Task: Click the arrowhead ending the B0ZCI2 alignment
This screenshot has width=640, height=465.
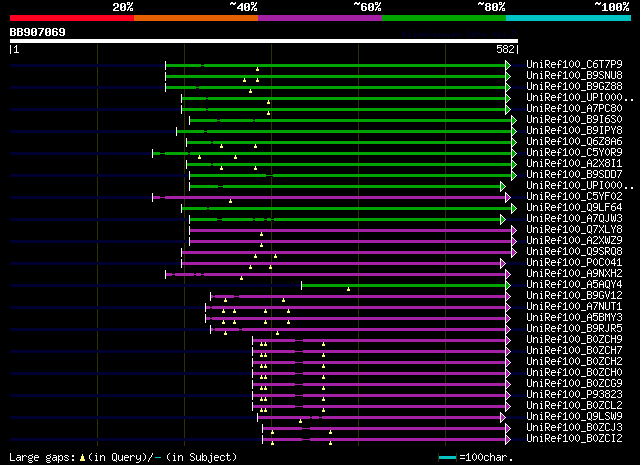Action: pyautogui.click(x=508, y=440)
